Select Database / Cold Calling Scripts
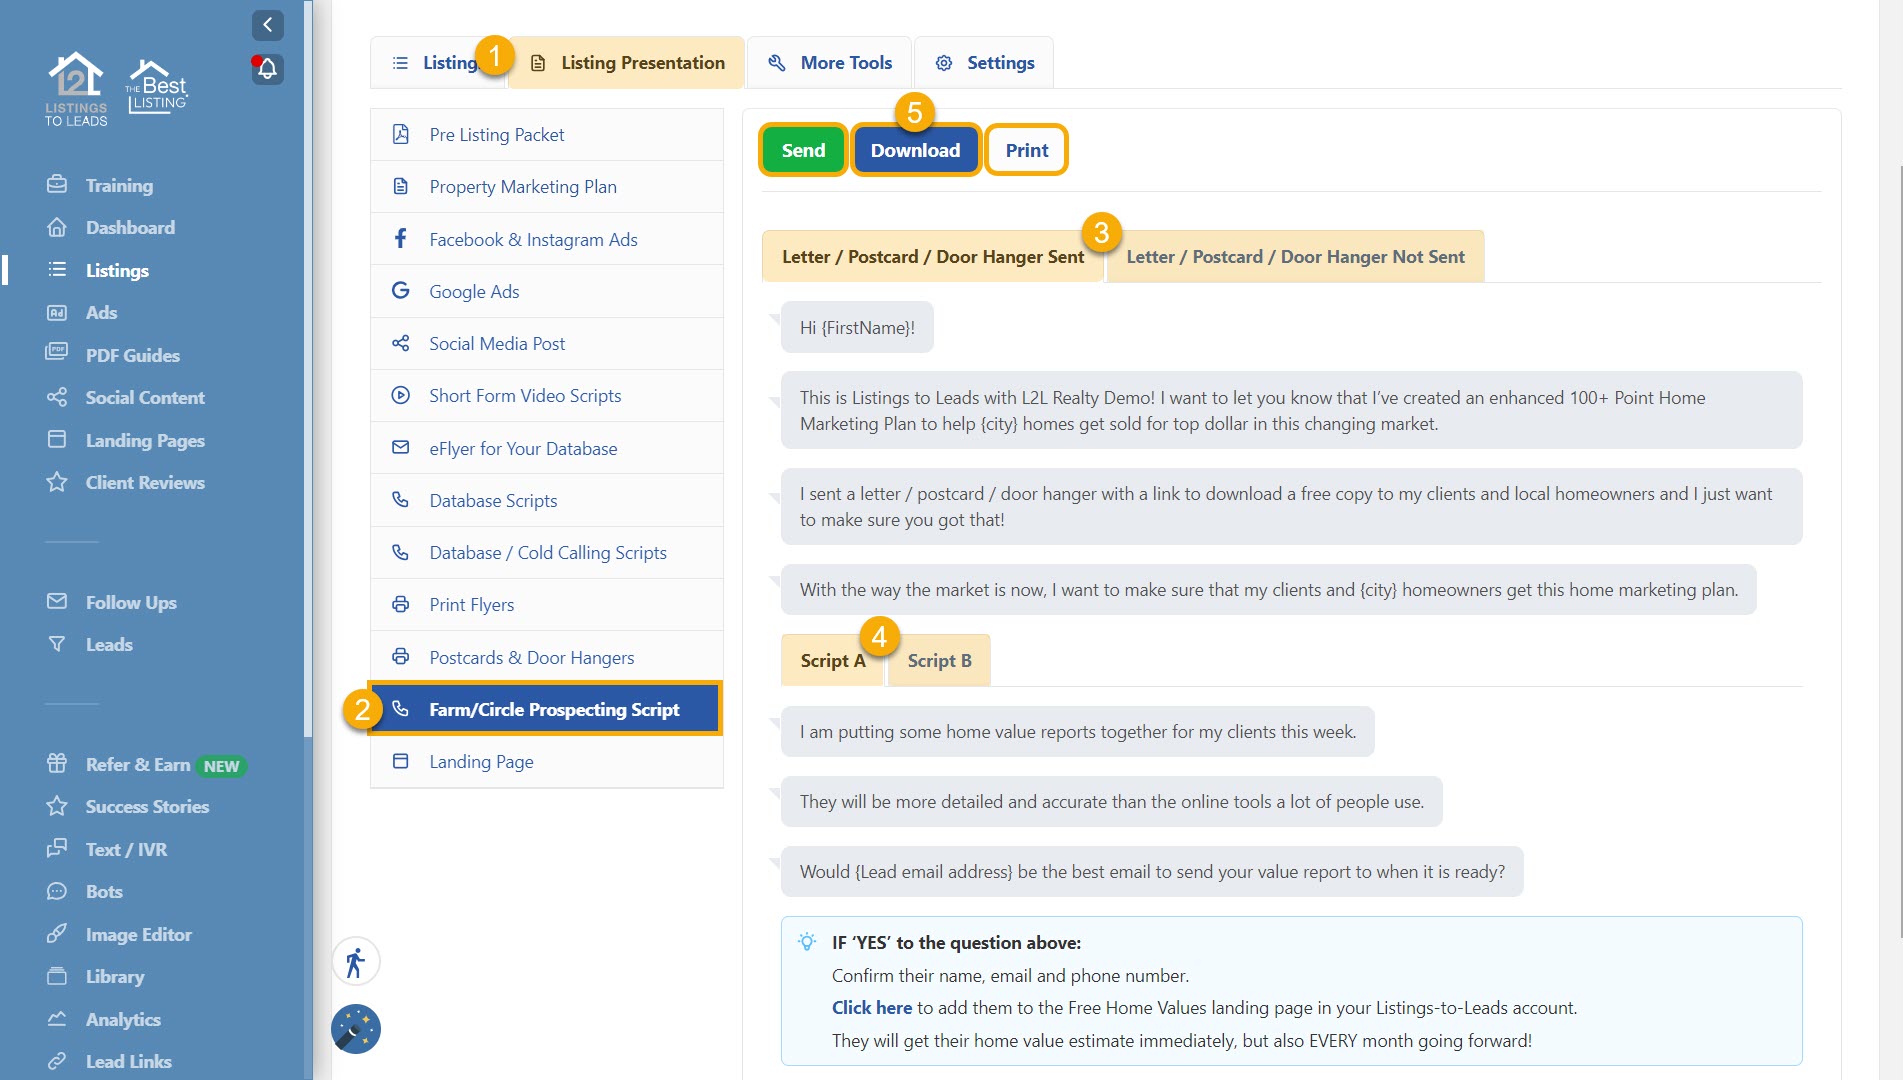Screen dimensions: 1903x1080 click(x=547, y=552)
